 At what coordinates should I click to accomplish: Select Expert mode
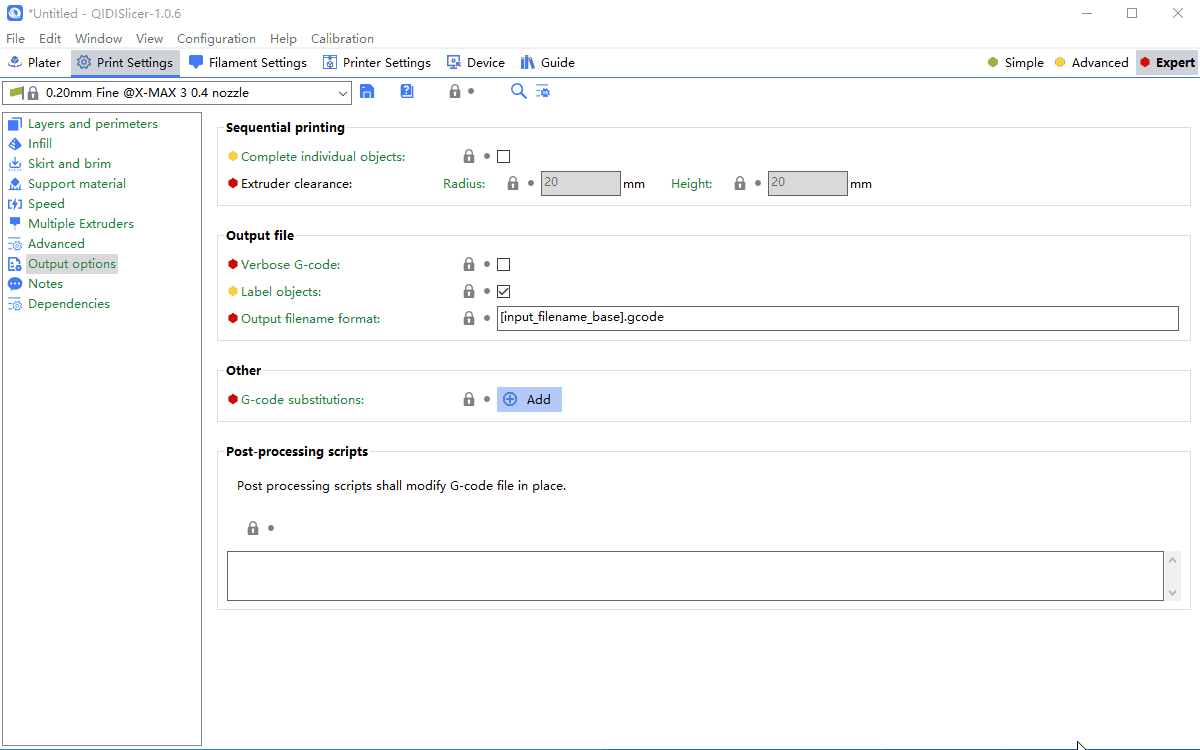[1166, 62]
